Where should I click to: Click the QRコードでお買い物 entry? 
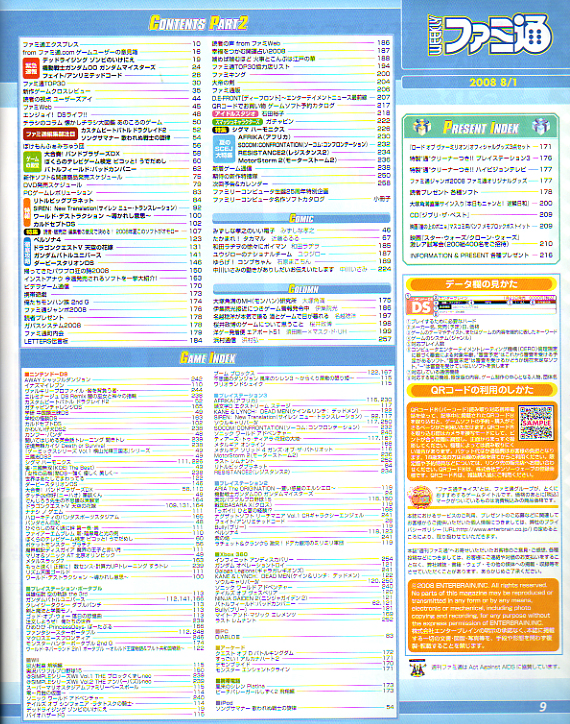click(301, 106)
